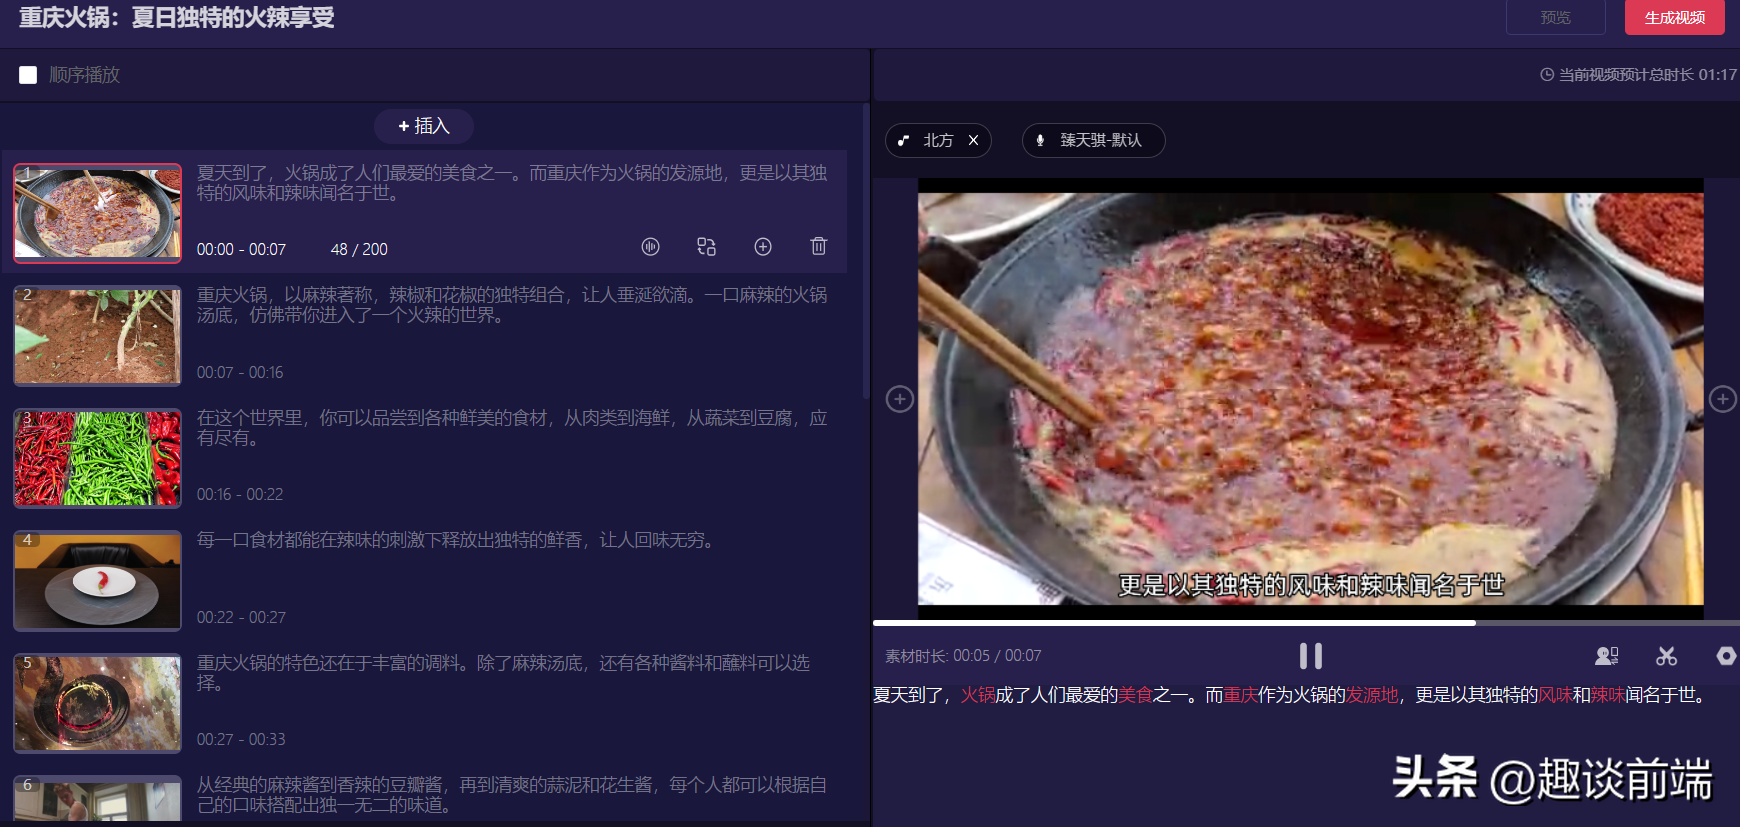Click the settings gear icon under preview

coord(1726,656)
